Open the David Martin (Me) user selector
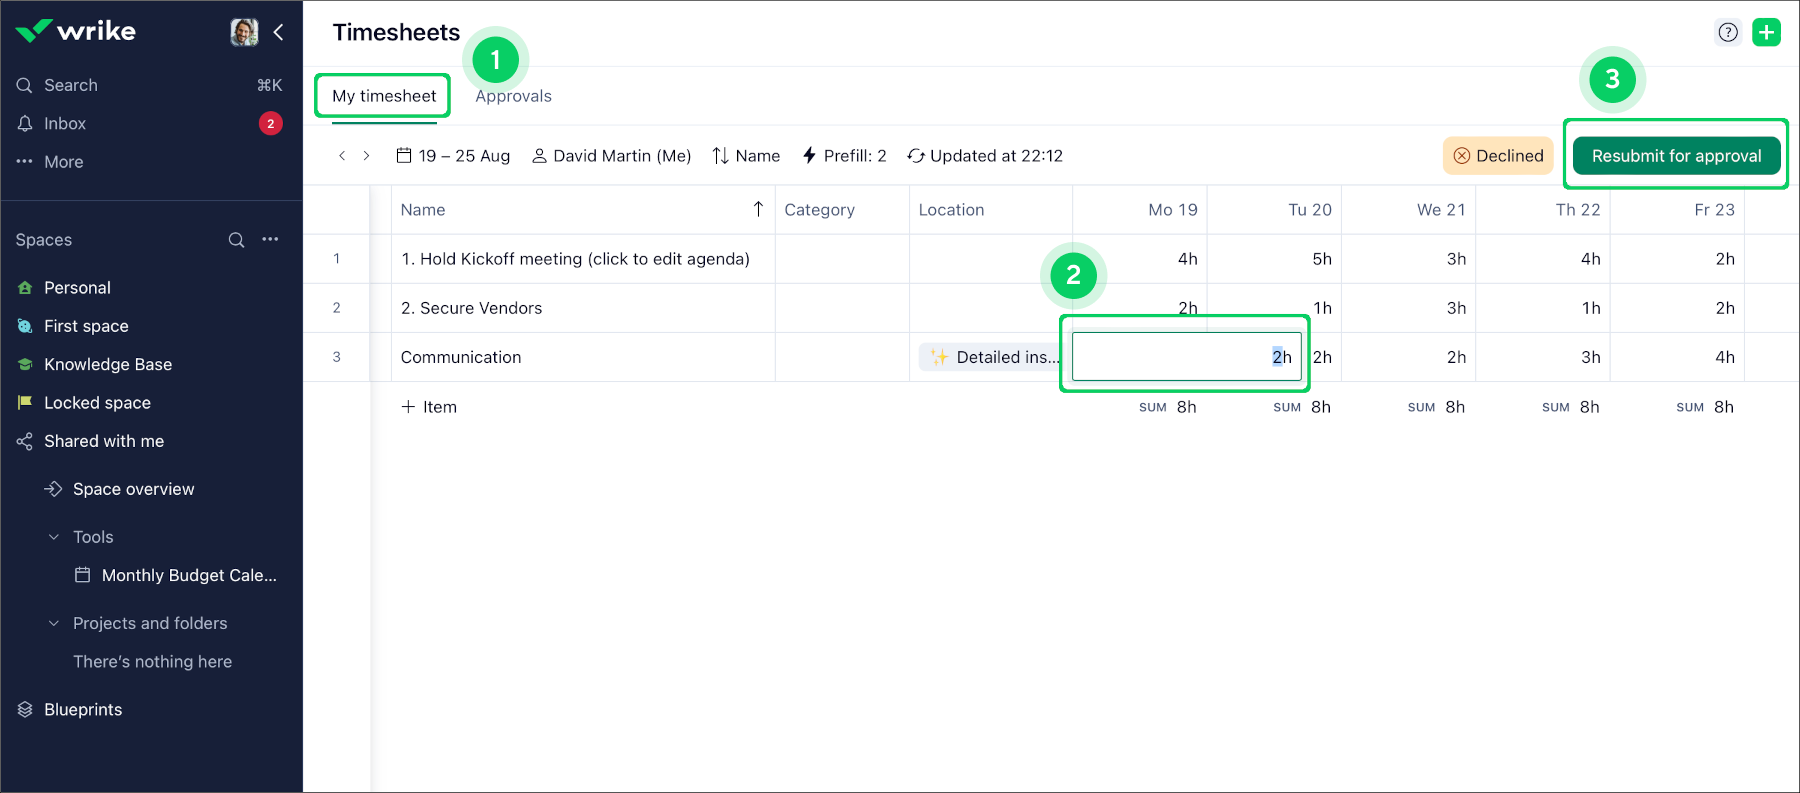Screen dimensions: 1800x793 pyautogui.click(x=611, y=156)
